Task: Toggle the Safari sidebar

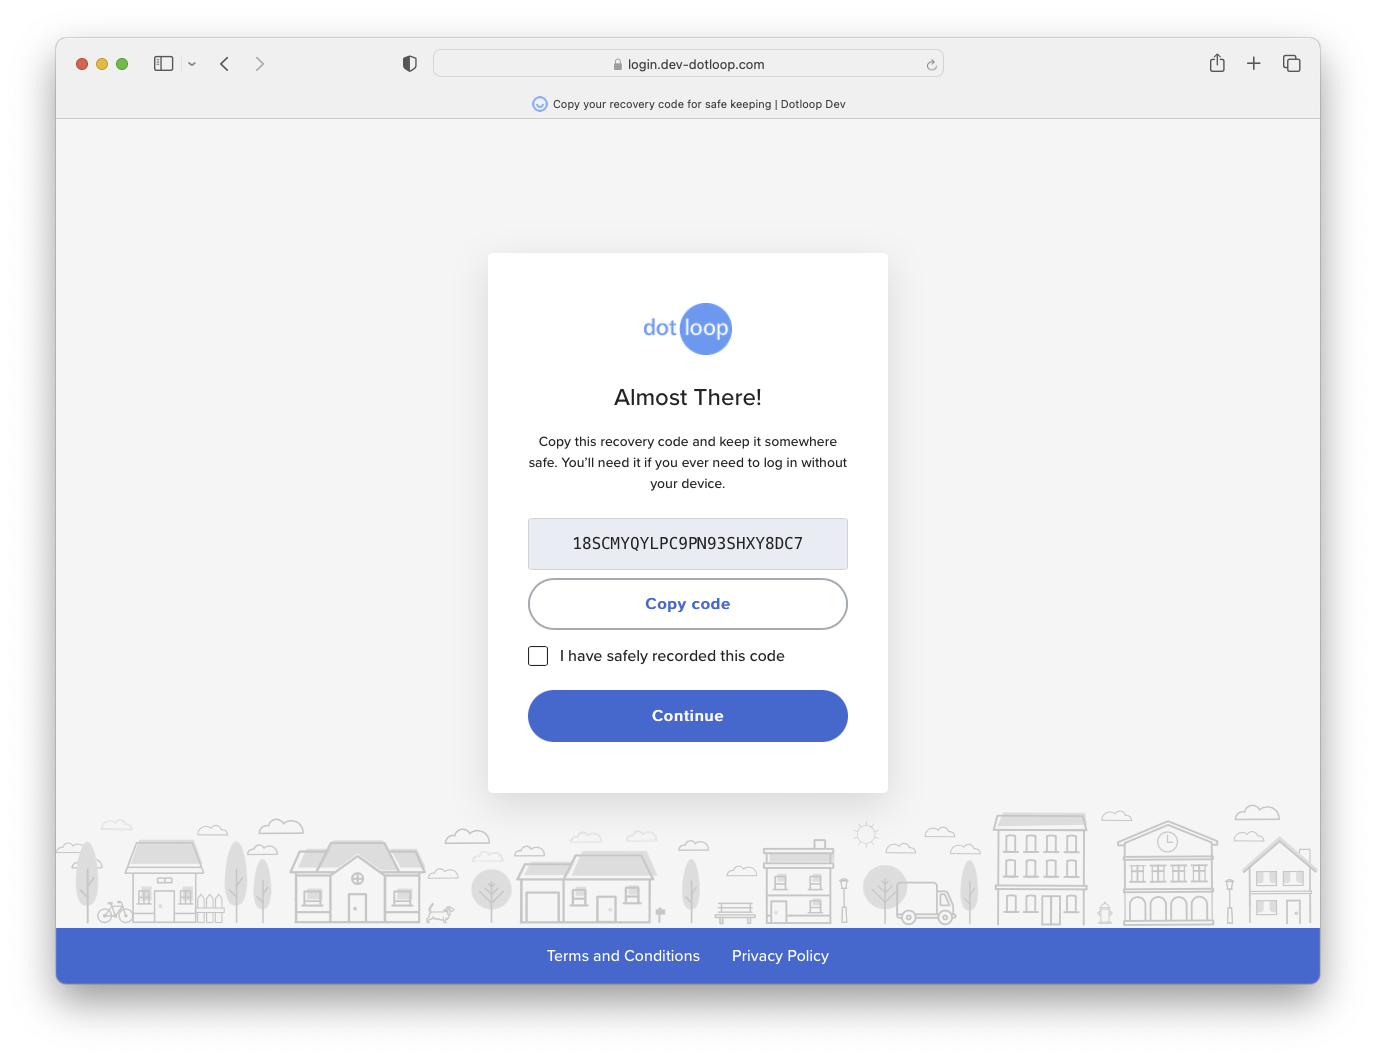Action: pyautogui.click(x=163, y=63)
